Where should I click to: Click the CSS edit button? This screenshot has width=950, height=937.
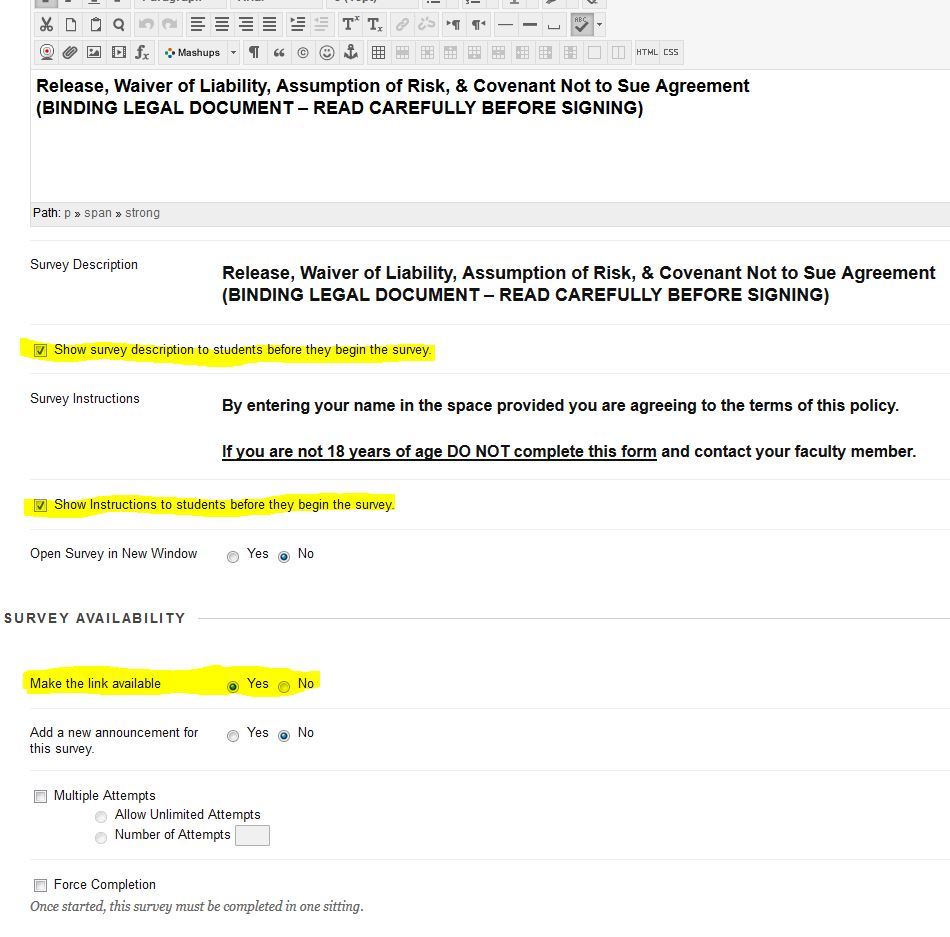coord(670,52)
